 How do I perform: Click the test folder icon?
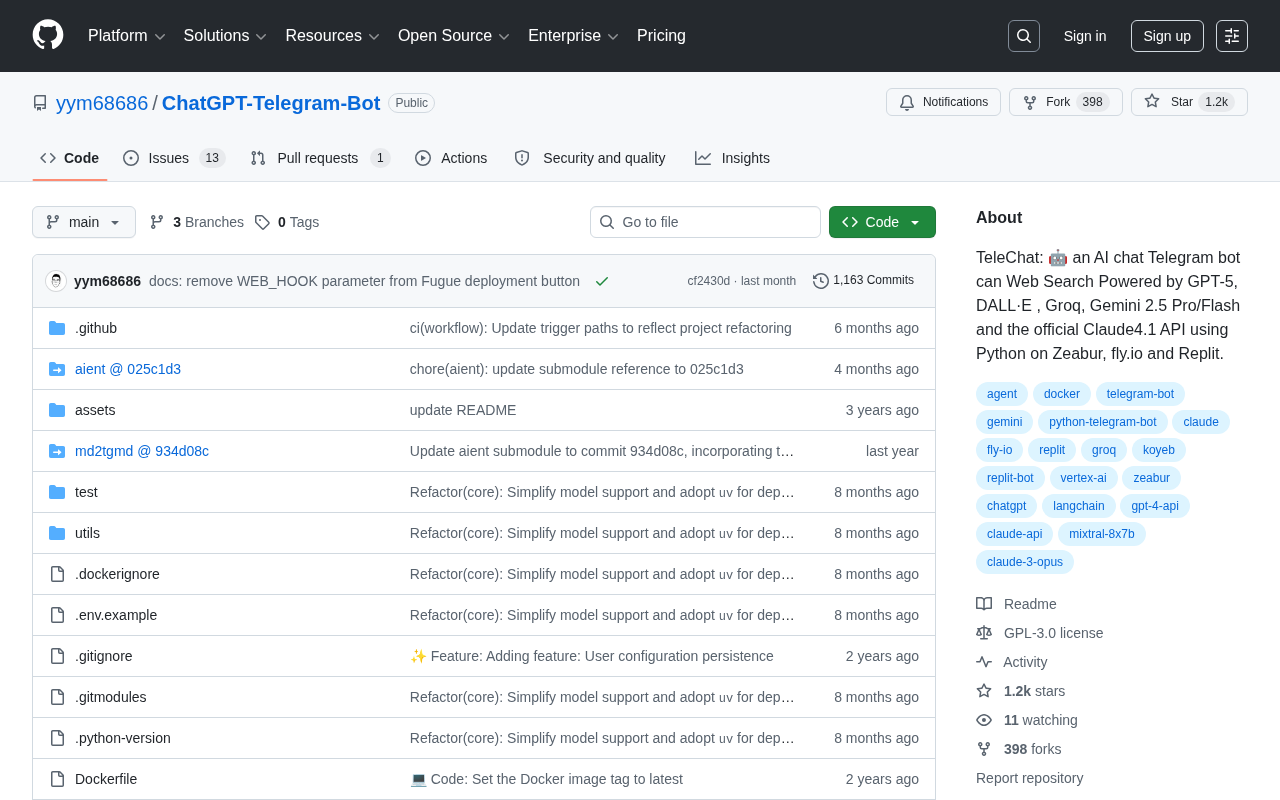57,492
